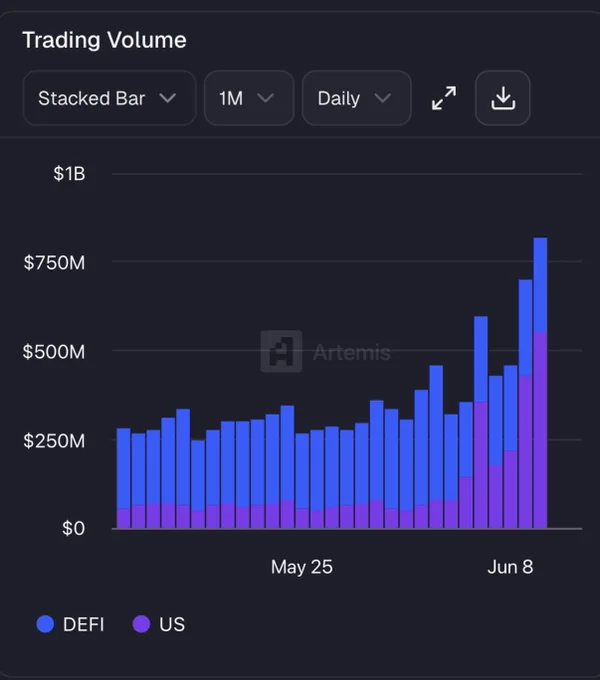Click the Jun 8 date label
Viewport: 600px width, 680px height.
(510, 567)
